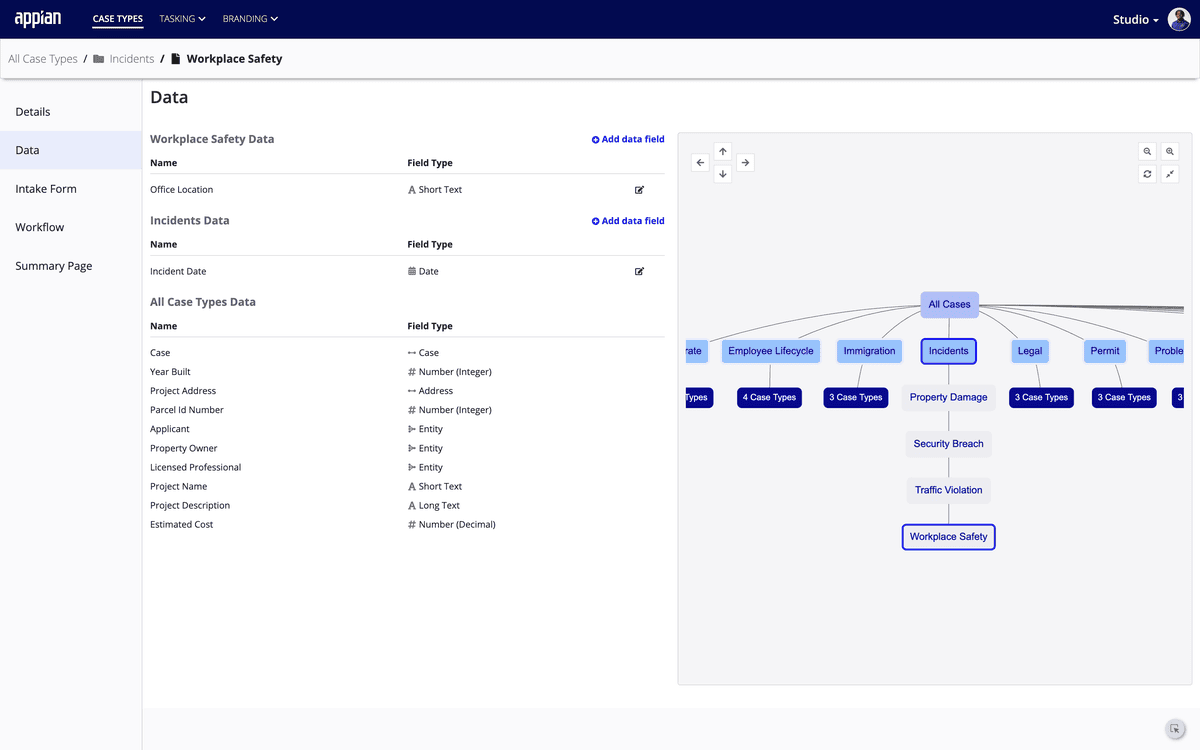Open the Workflow side tab

click(40, 227)
